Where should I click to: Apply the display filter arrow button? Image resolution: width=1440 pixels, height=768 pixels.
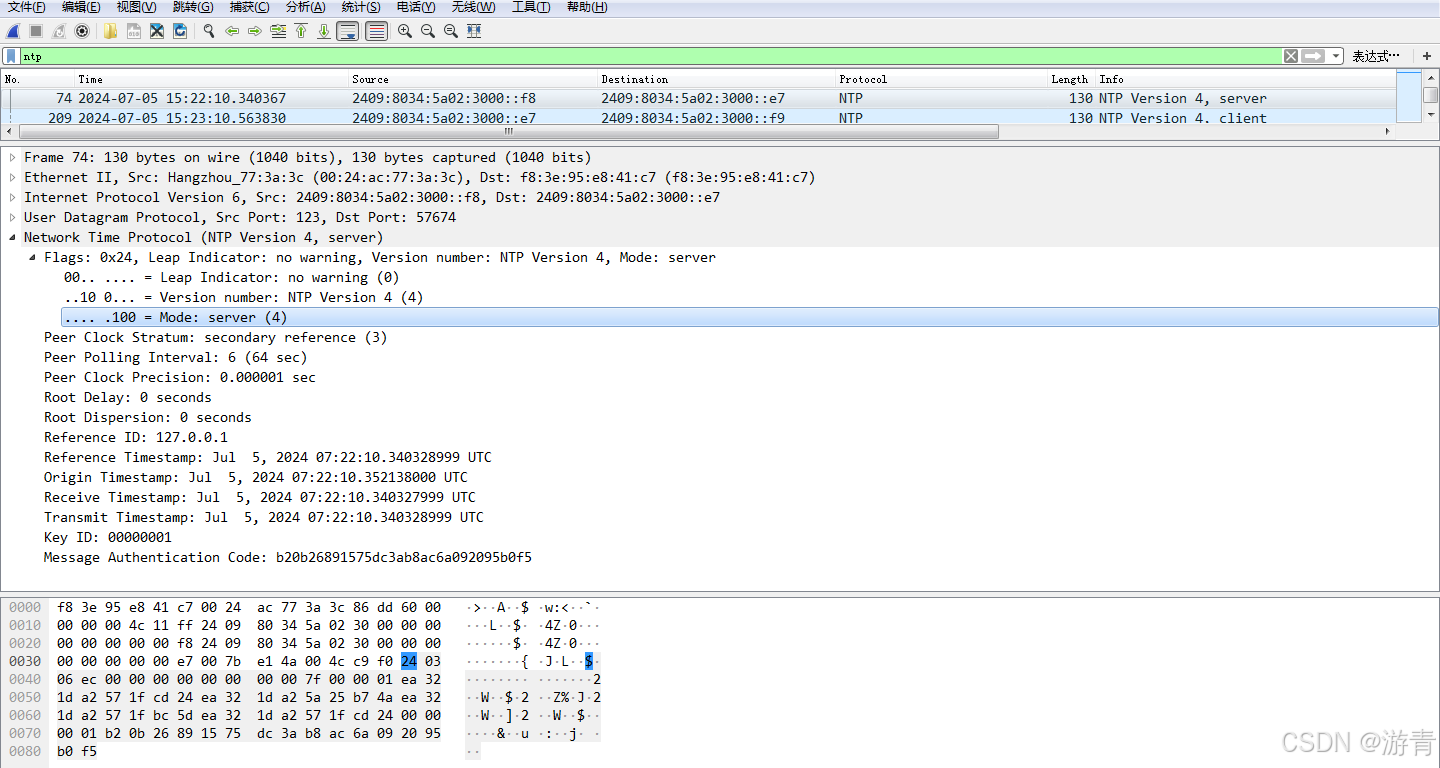(x=1314, y=56)
